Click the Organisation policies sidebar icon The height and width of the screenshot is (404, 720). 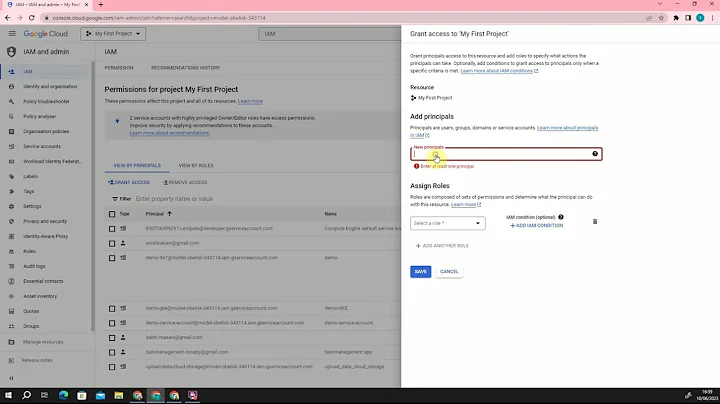tap(11, 131)
